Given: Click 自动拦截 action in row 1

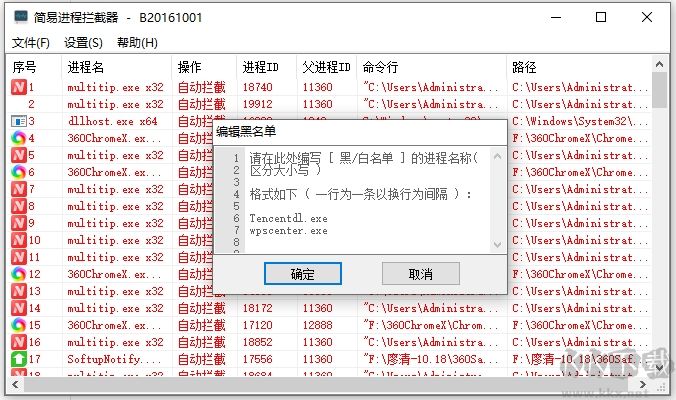Looking at the screenshot, I should 202,87.
